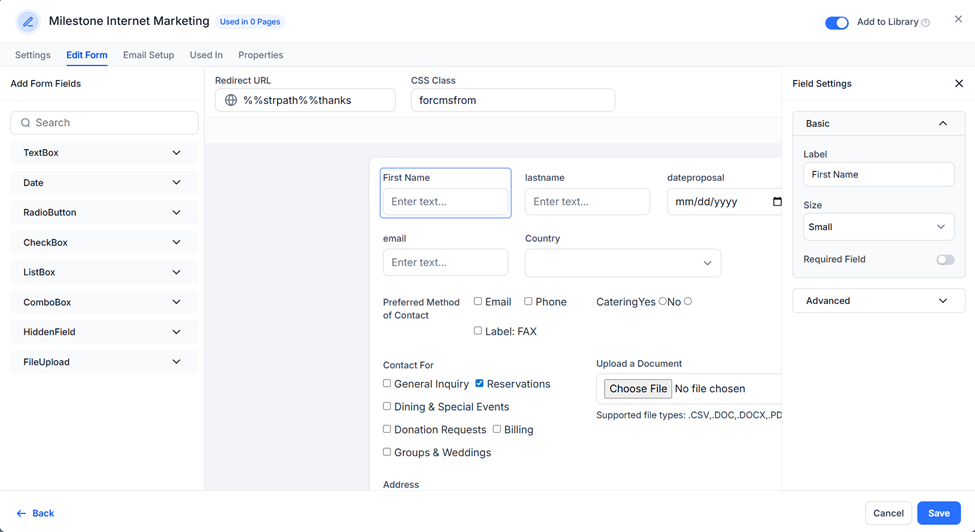975x532 pixels.
Task: Select the Edit Form tab
Action: tap(86, 55)
